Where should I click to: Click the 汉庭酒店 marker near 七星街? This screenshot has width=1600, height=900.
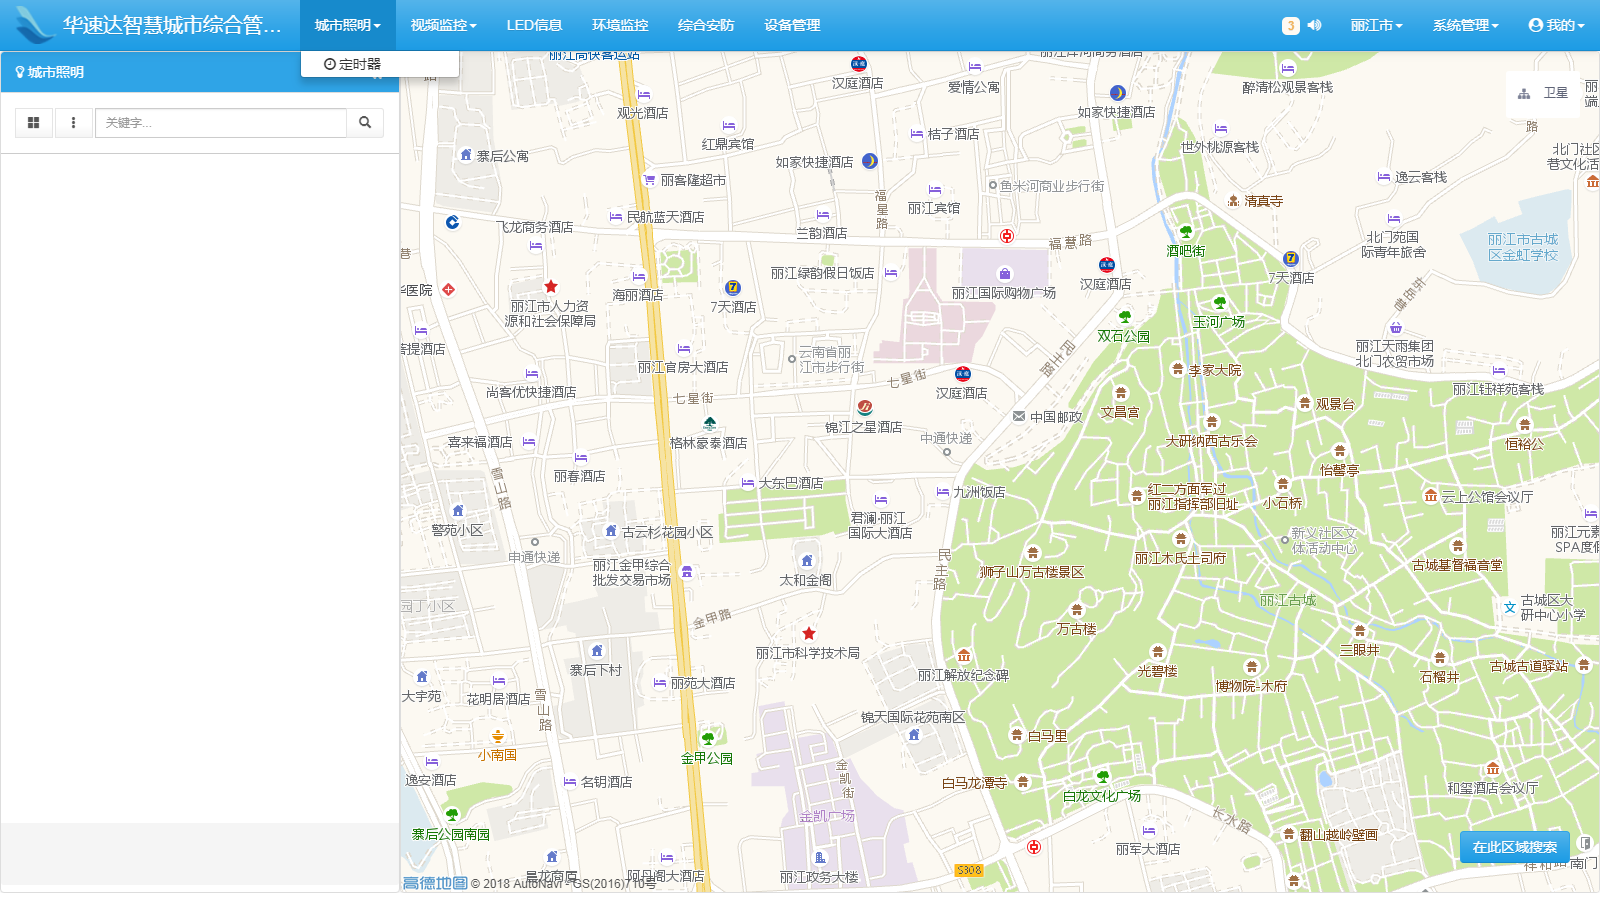pyautogui.click(x=962, y=373)
